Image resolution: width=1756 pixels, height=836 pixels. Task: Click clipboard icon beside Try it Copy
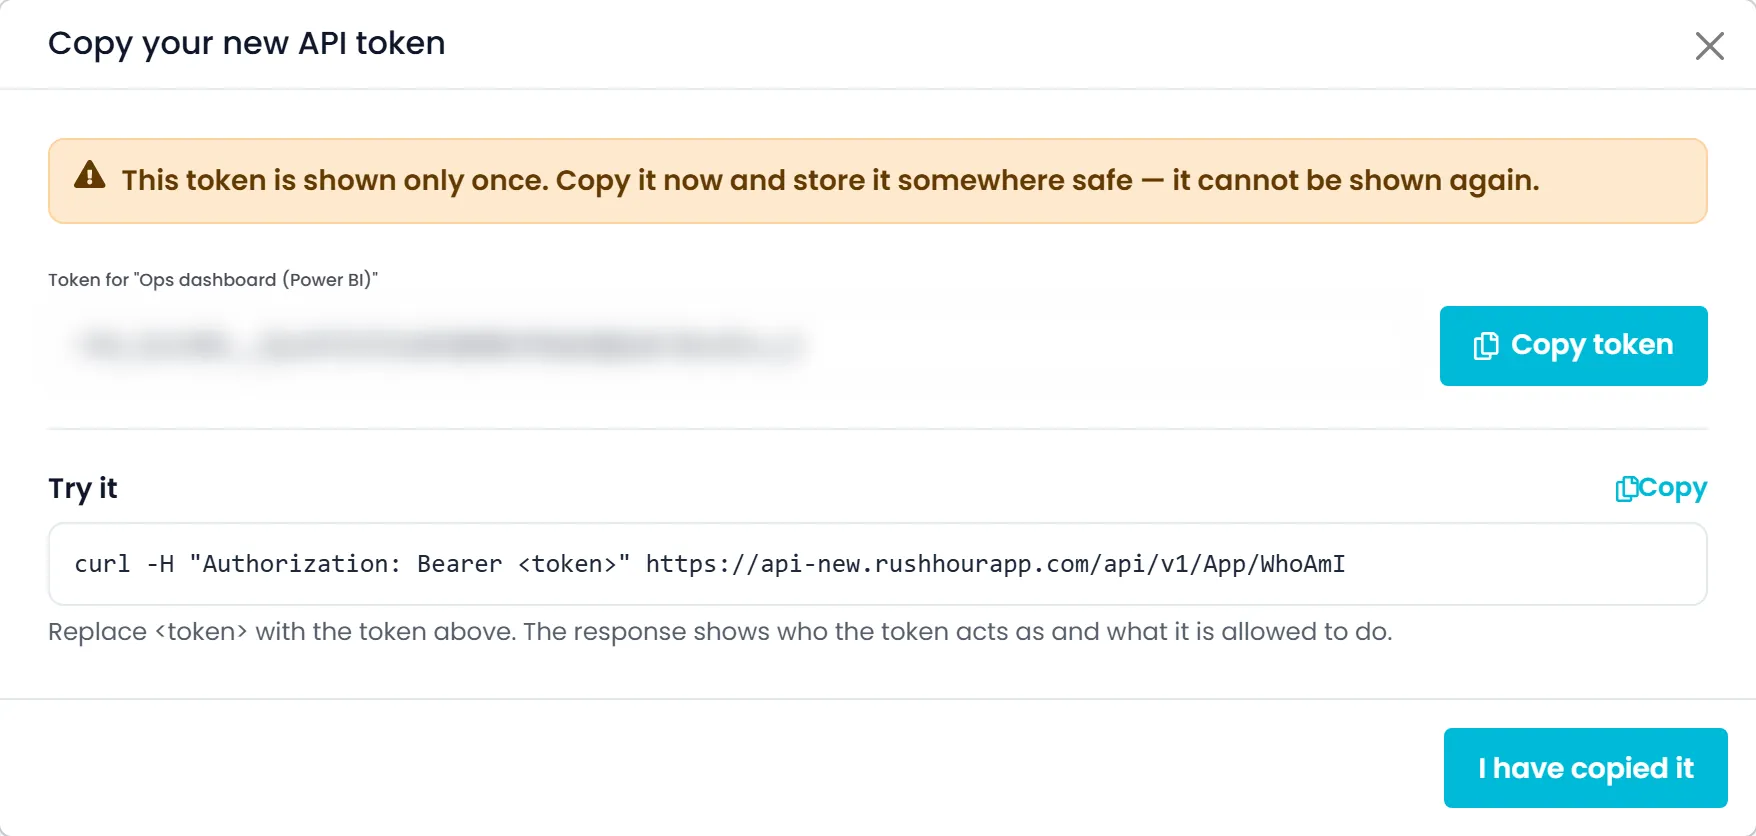pos(1627,488)
